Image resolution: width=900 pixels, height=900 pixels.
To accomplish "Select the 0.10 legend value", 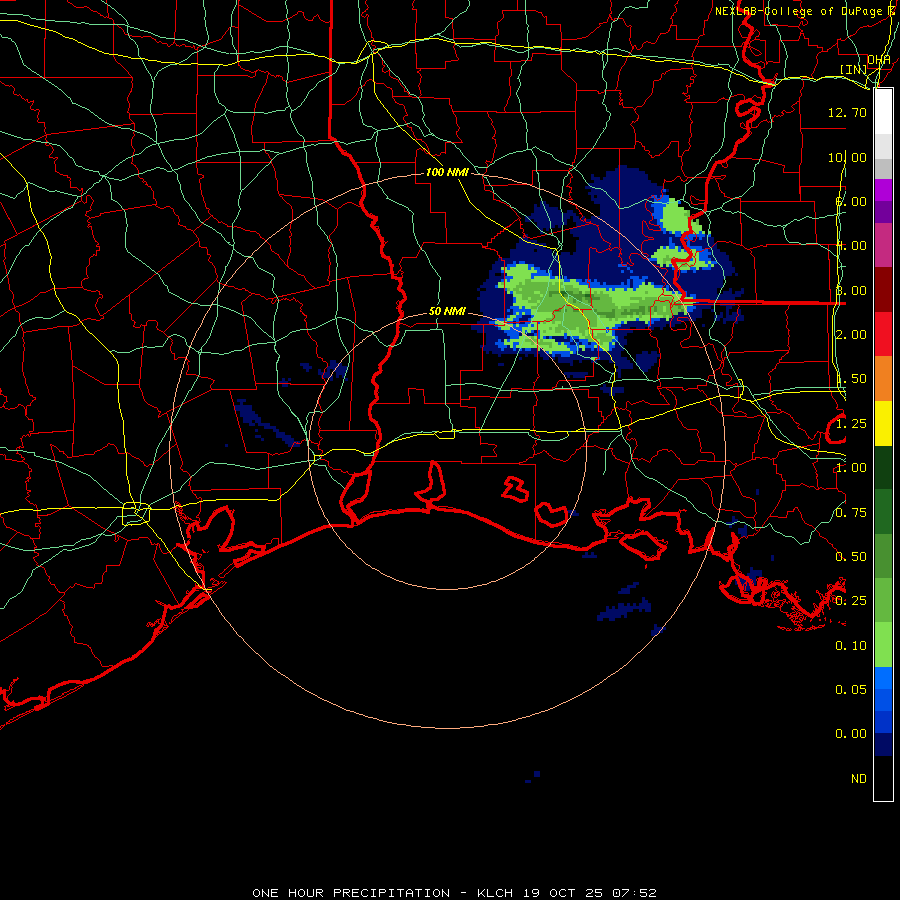I will coord(851,646).
